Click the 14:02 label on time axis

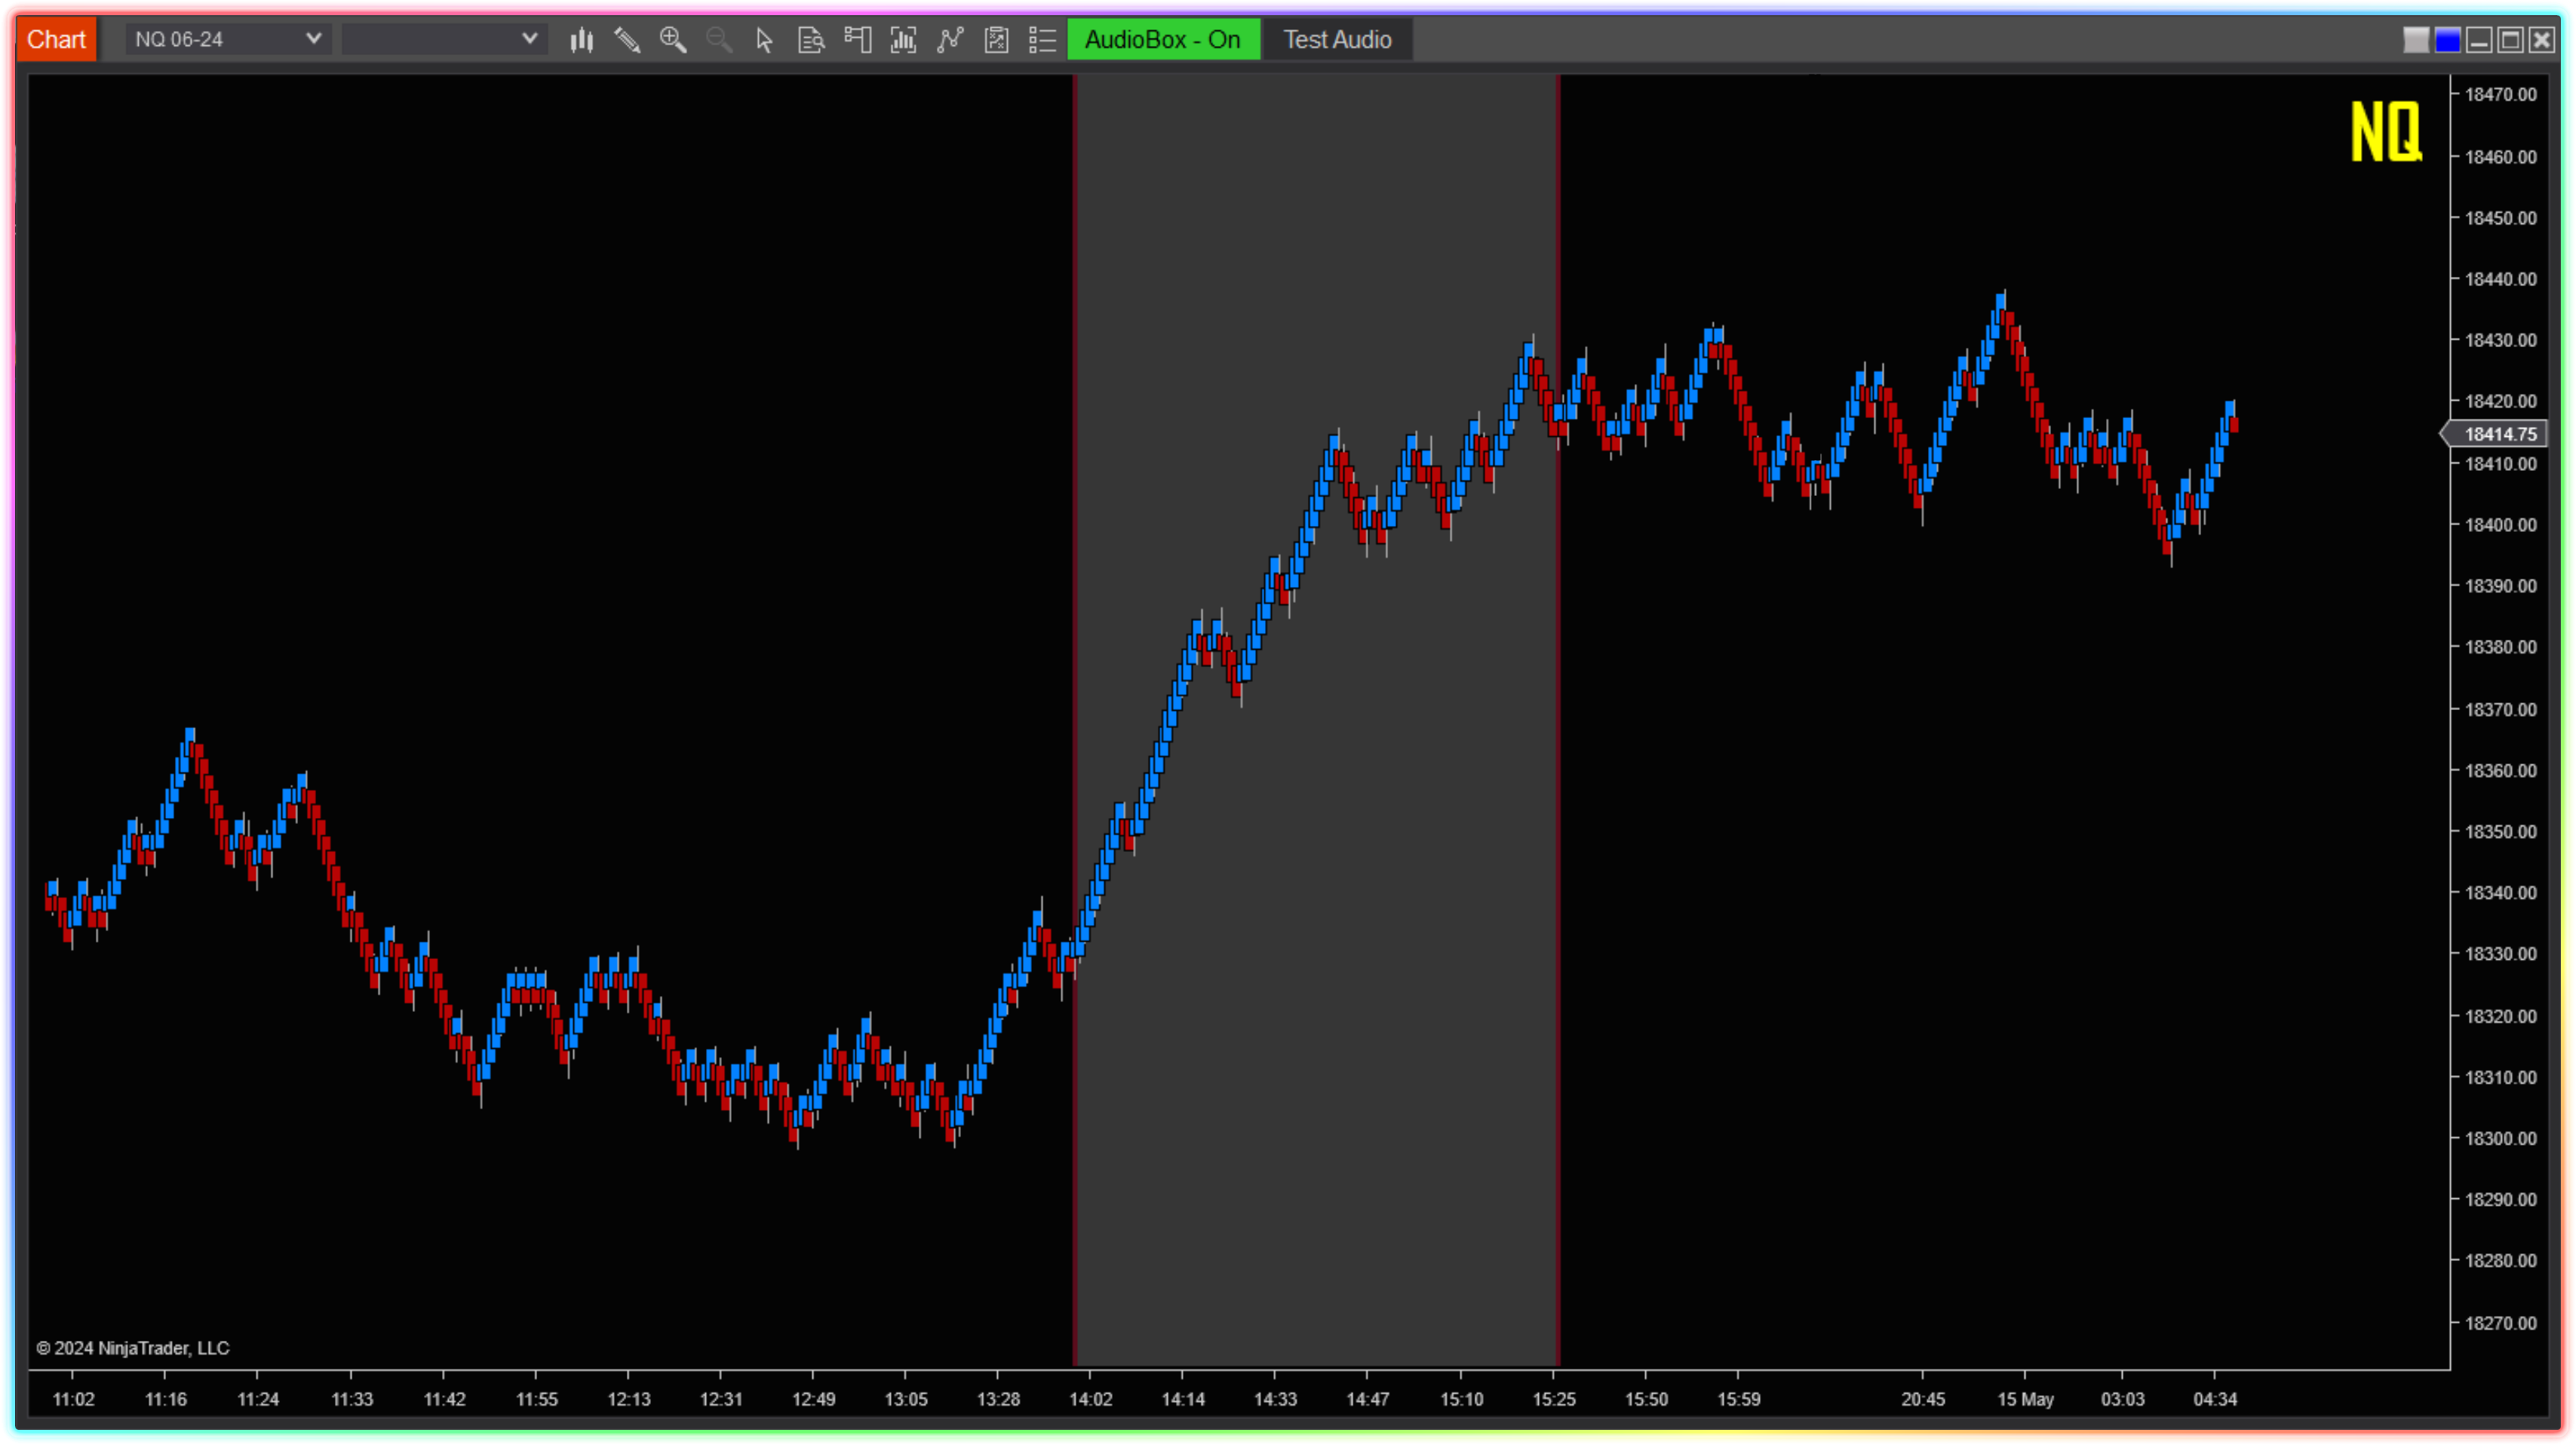(x=1090, y=1399)
